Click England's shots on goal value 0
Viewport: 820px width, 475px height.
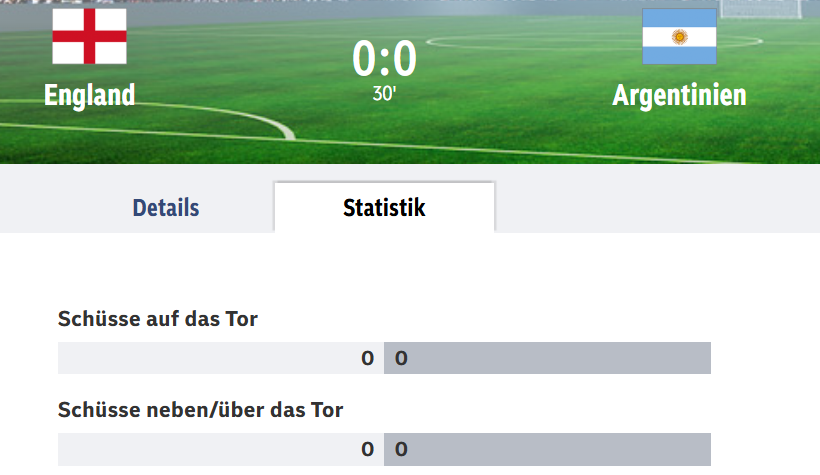pos(368,358)
